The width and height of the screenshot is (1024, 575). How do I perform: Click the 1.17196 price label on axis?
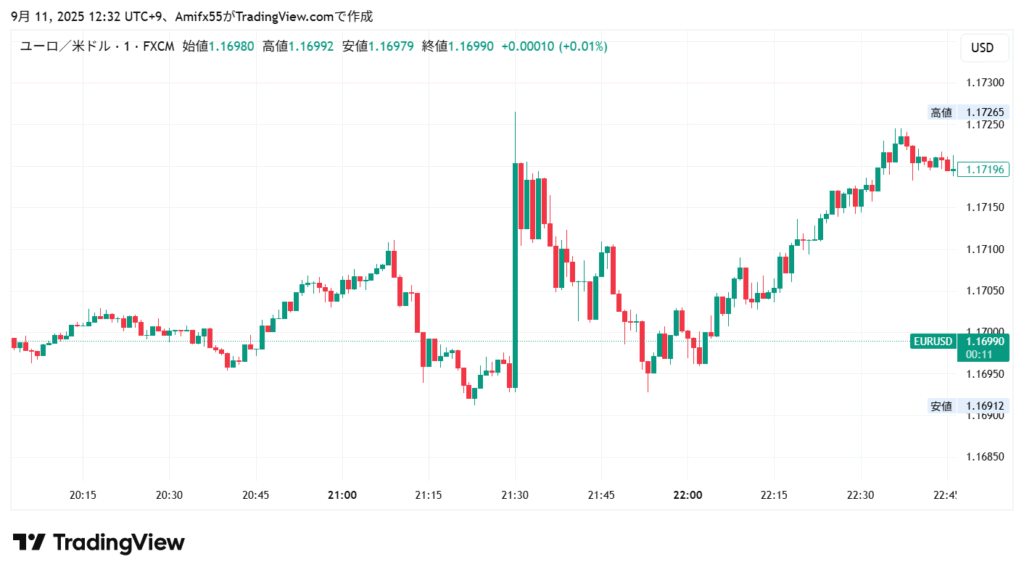tap(986, 170)
